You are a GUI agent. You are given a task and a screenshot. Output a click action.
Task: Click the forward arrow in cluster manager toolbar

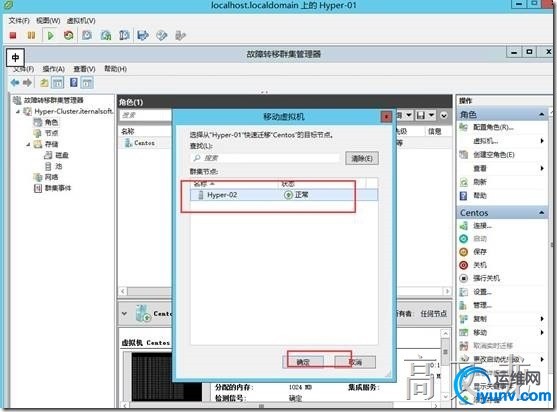pyautogui.click(x=27, y=83)
